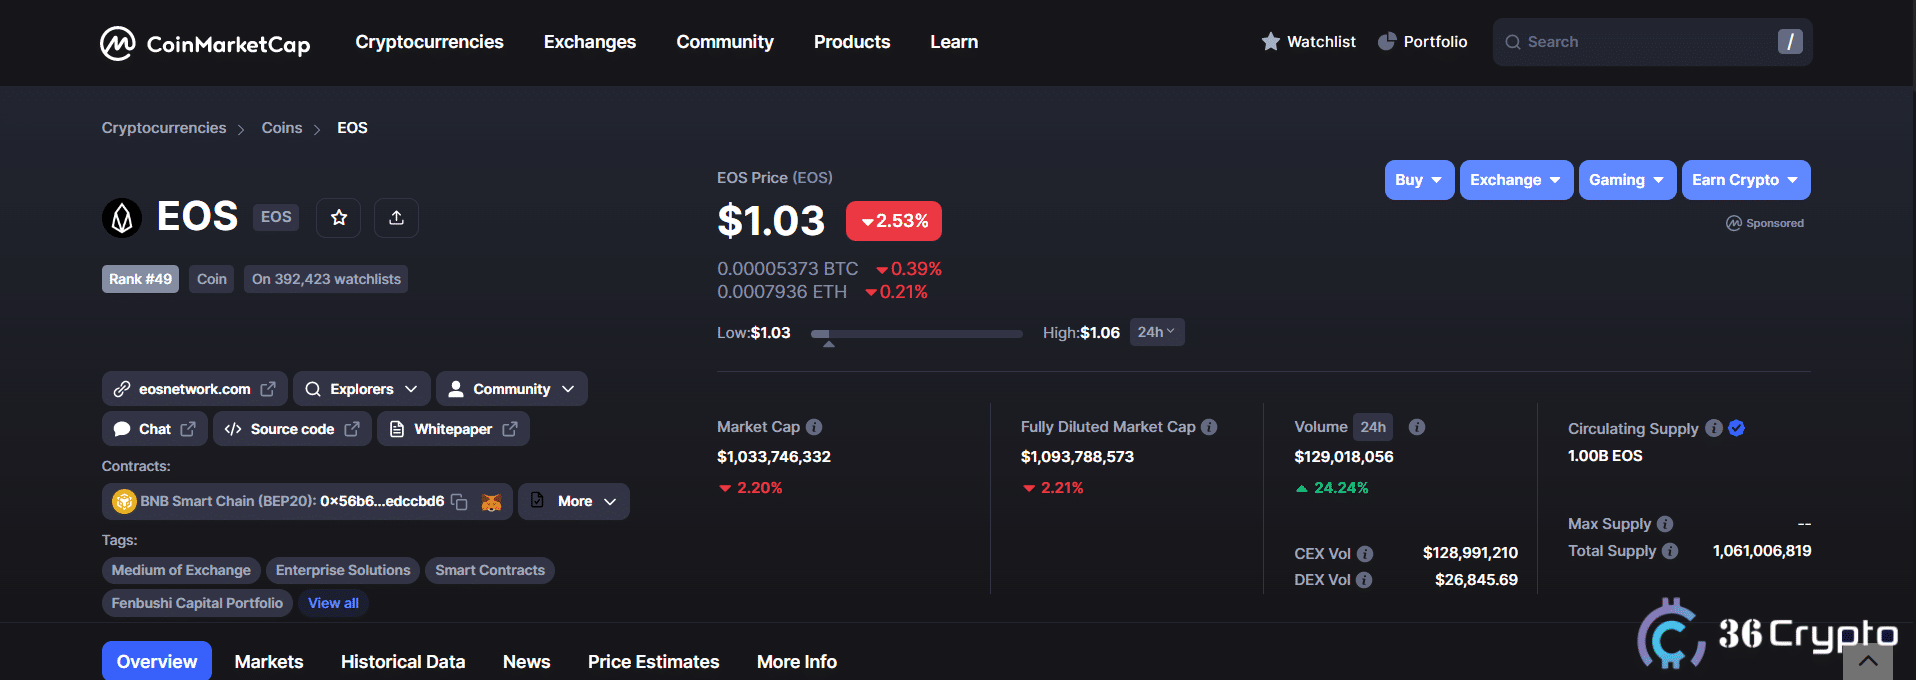
Task: Open the Community top menu
Action: [725, 42]
